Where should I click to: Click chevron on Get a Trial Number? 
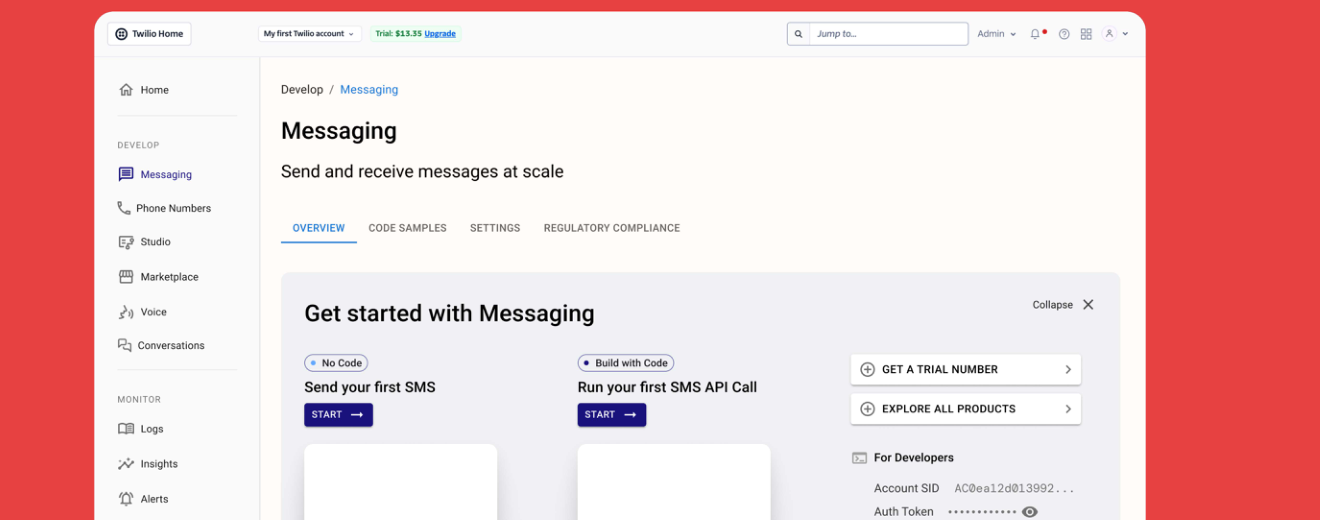tap(1068, 370)
